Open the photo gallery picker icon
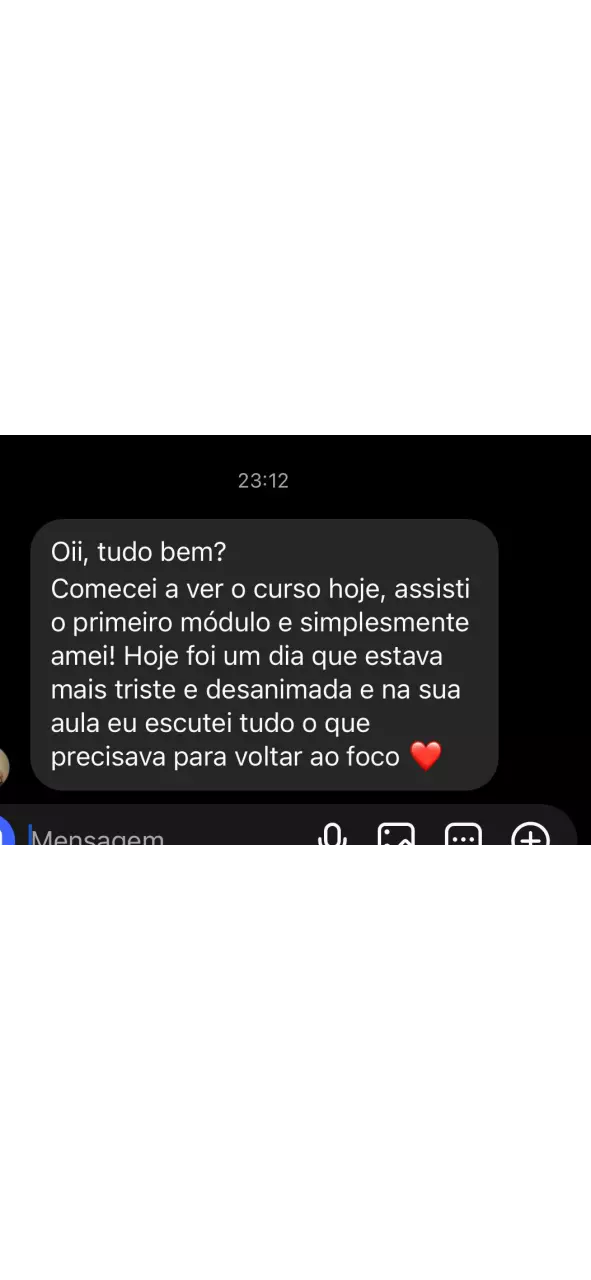 396,835
